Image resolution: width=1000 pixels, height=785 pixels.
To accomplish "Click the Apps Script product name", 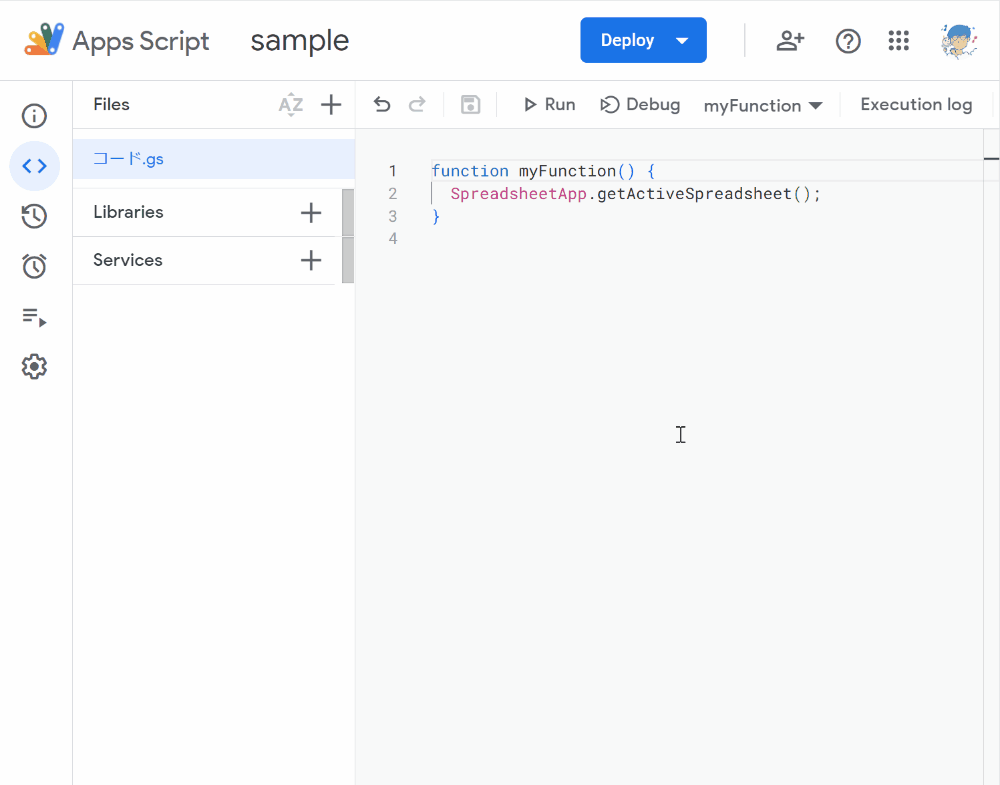I will (x=140, y=41).
